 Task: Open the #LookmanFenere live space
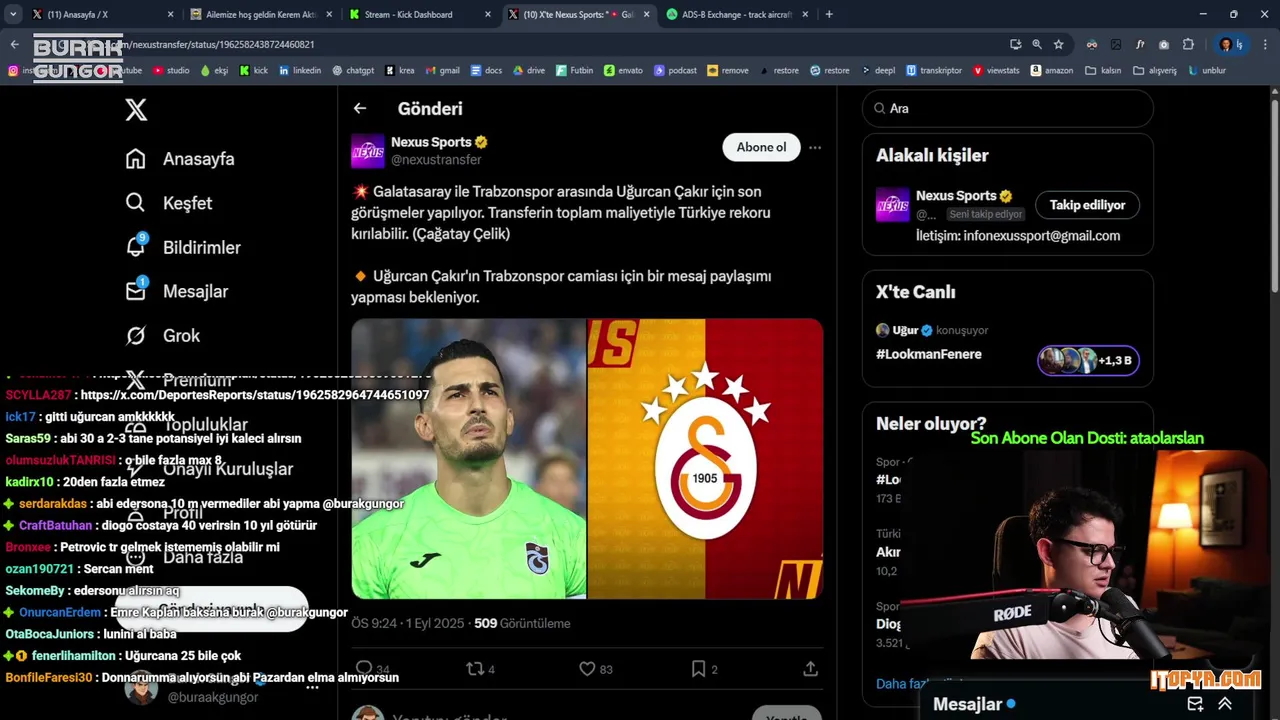point(929,354)
